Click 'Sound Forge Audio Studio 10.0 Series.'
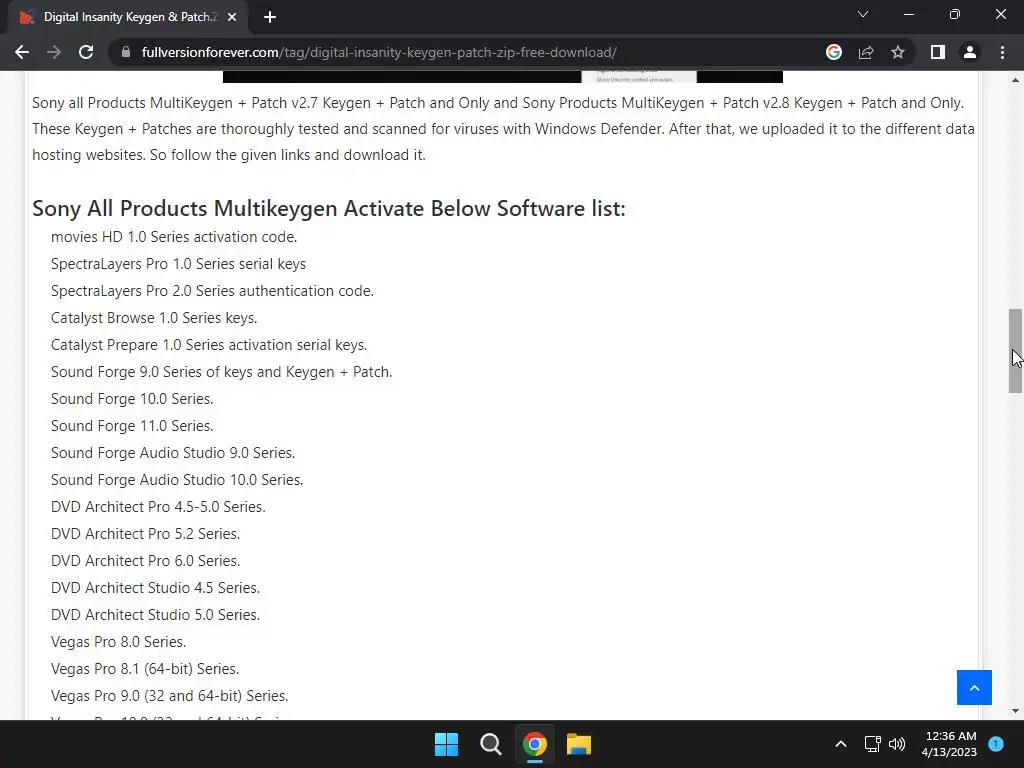Viewport: 1024px width, 768px height. click(177, 480)
